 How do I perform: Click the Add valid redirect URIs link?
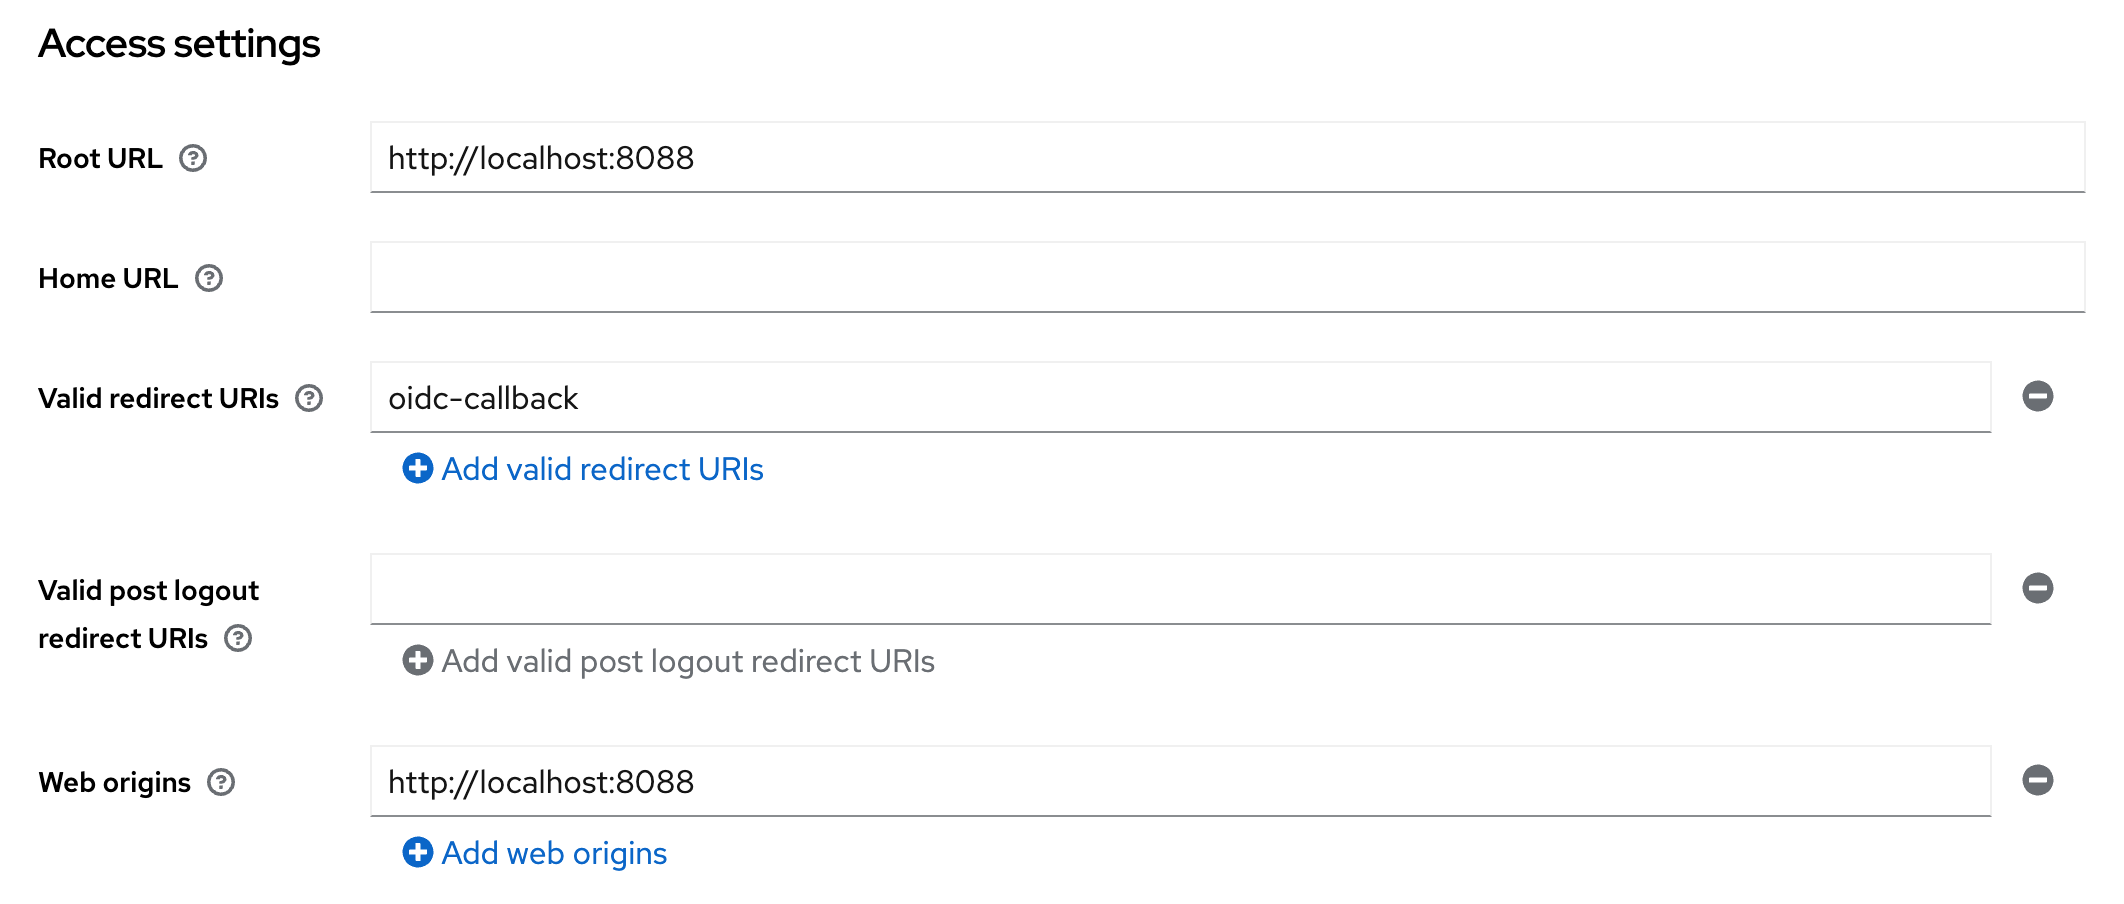pyautogui.click(x=601, y=469)
